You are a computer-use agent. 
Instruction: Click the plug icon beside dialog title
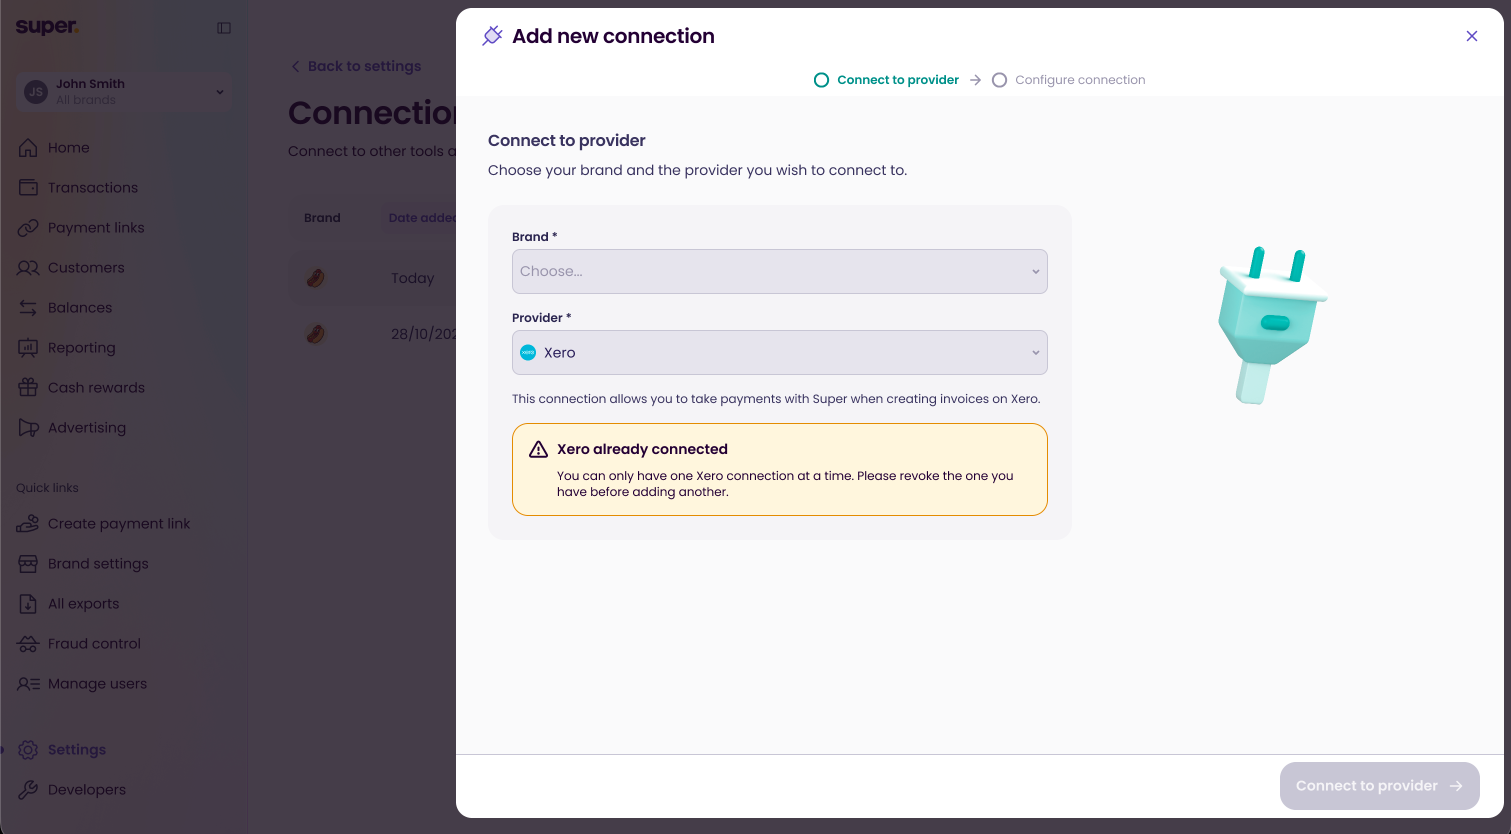[x=493, y=36]
